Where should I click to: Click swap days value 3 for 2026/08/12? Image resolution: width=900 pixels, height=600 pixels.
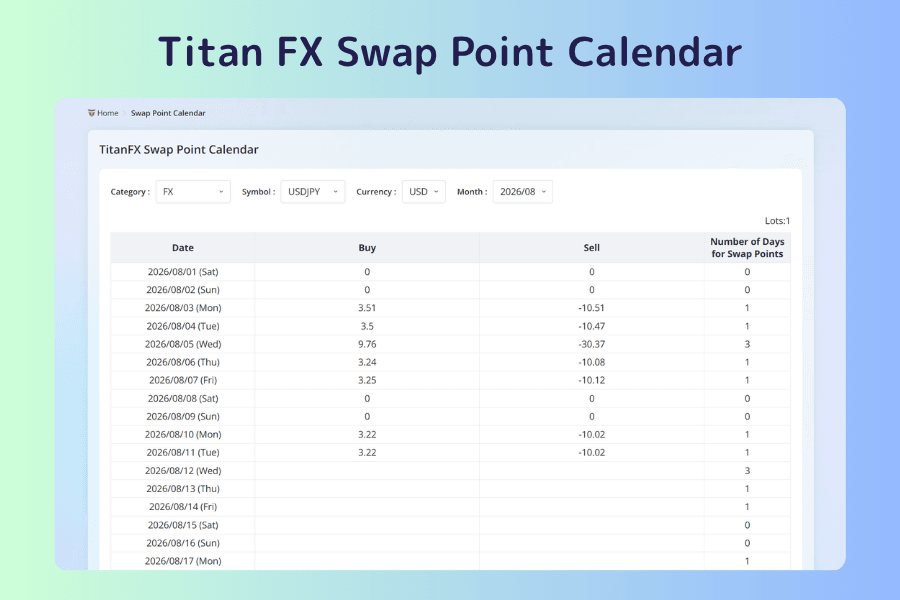pyautogui.click(x=747, y=471)
